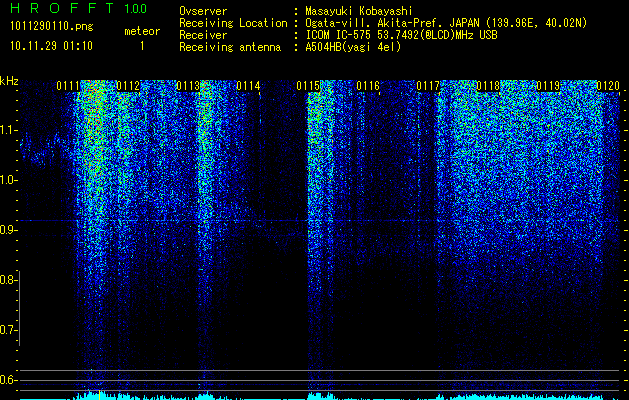Click the observer name Masayuki Kobayashi
The height and width of the screenshot is (400, 629).
(x=359, y=11)
